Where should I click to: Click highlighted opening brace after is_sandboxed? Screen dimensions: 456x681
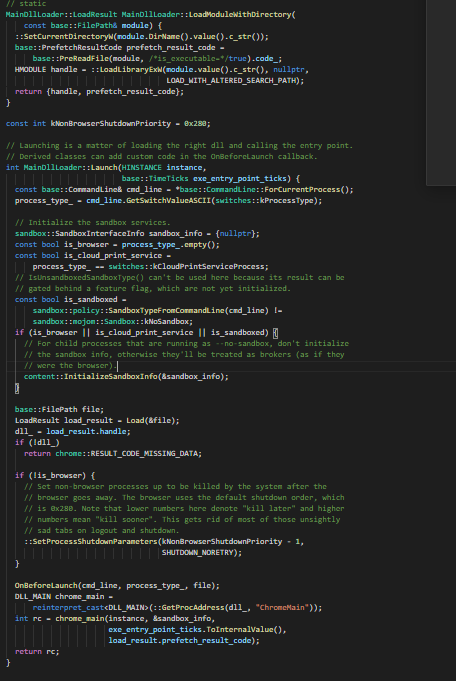click(275, 333)
